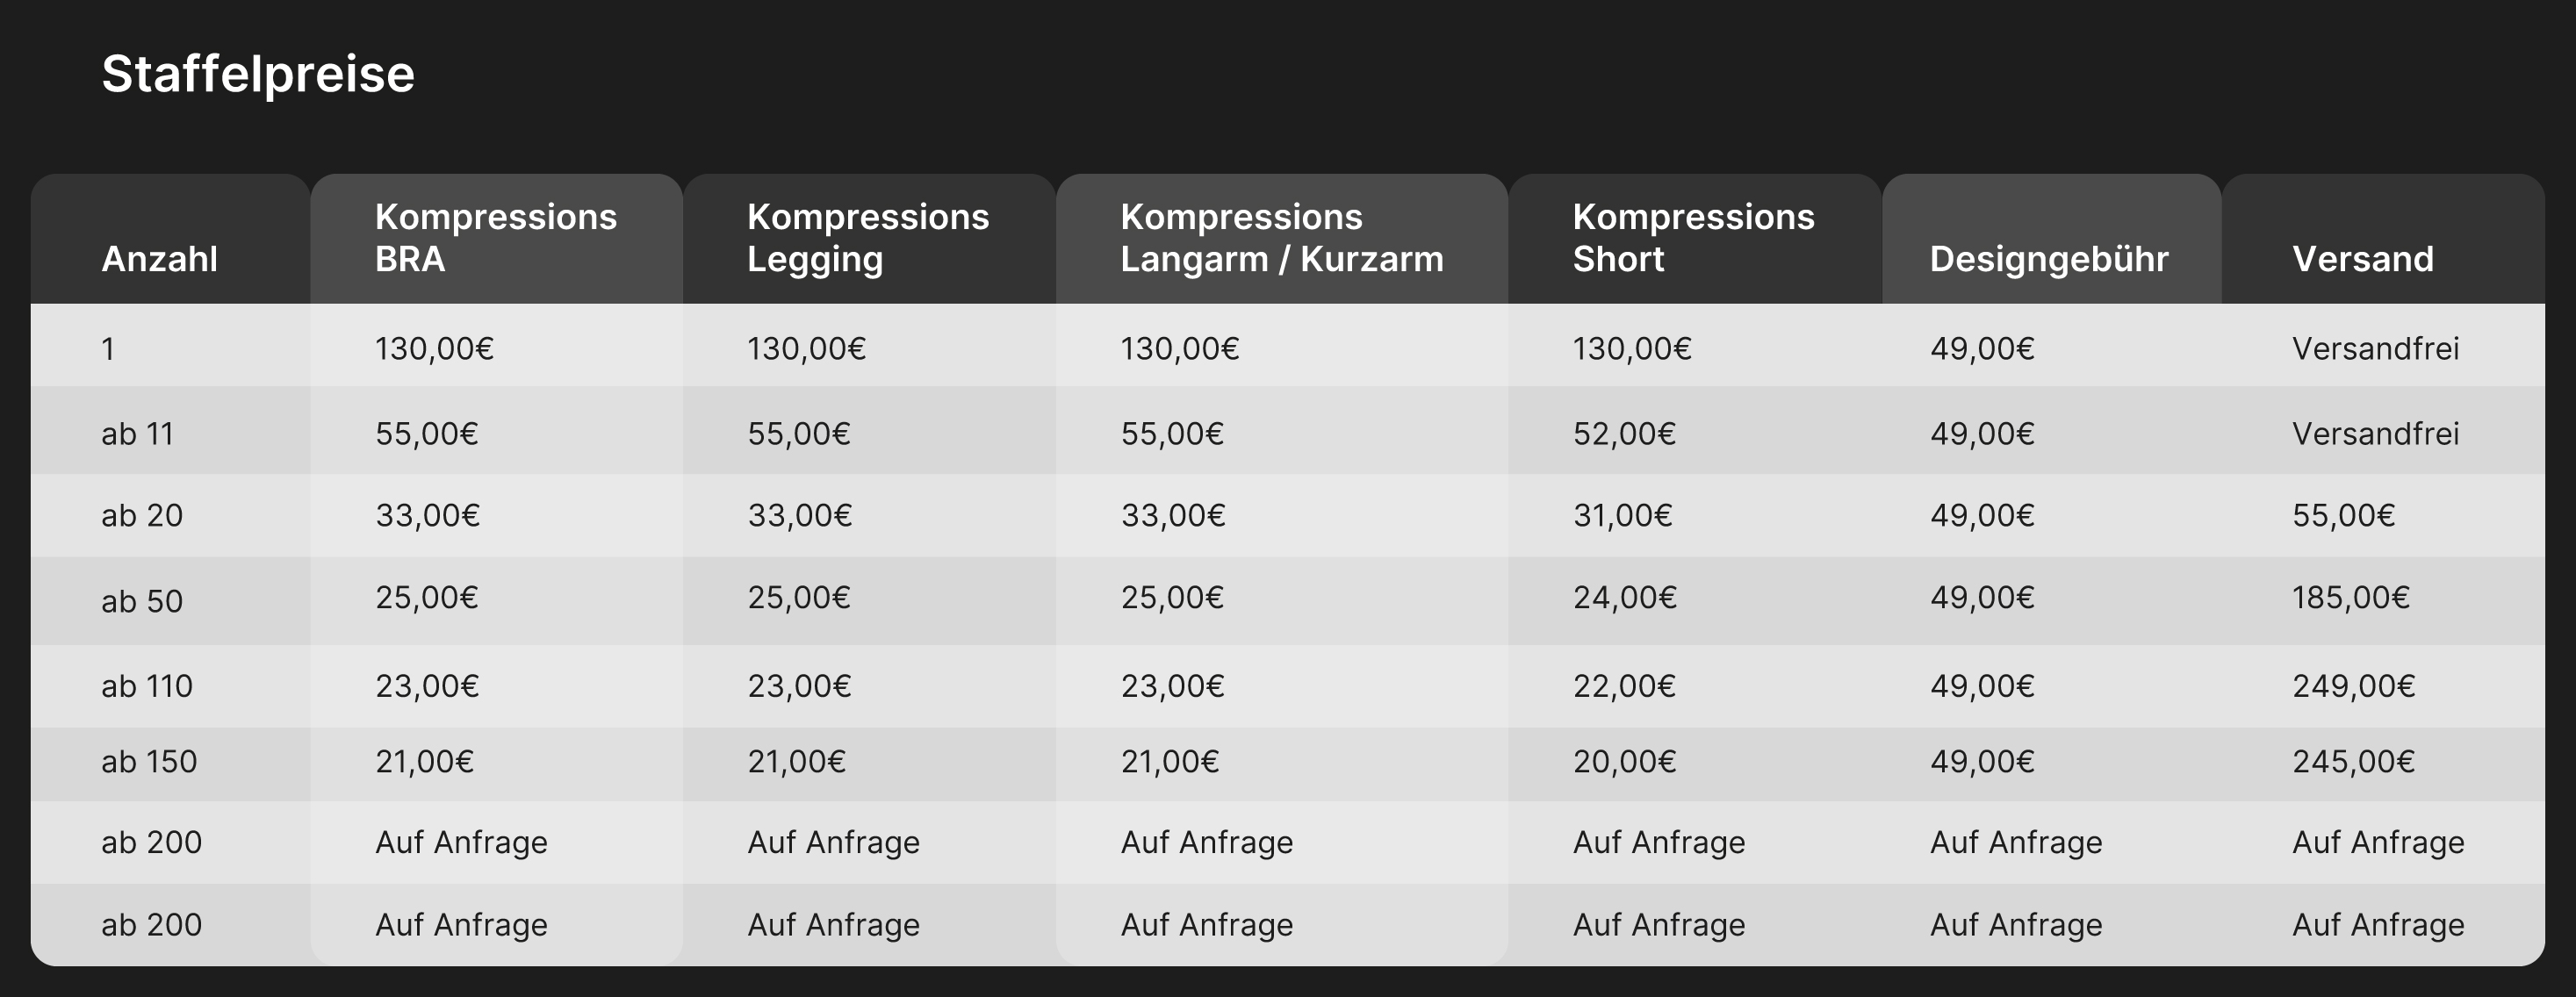Click the Kompressions Langarm / Kurzarm header
This screenshot has height=997, width=2576.
[x=1281, y=238]
